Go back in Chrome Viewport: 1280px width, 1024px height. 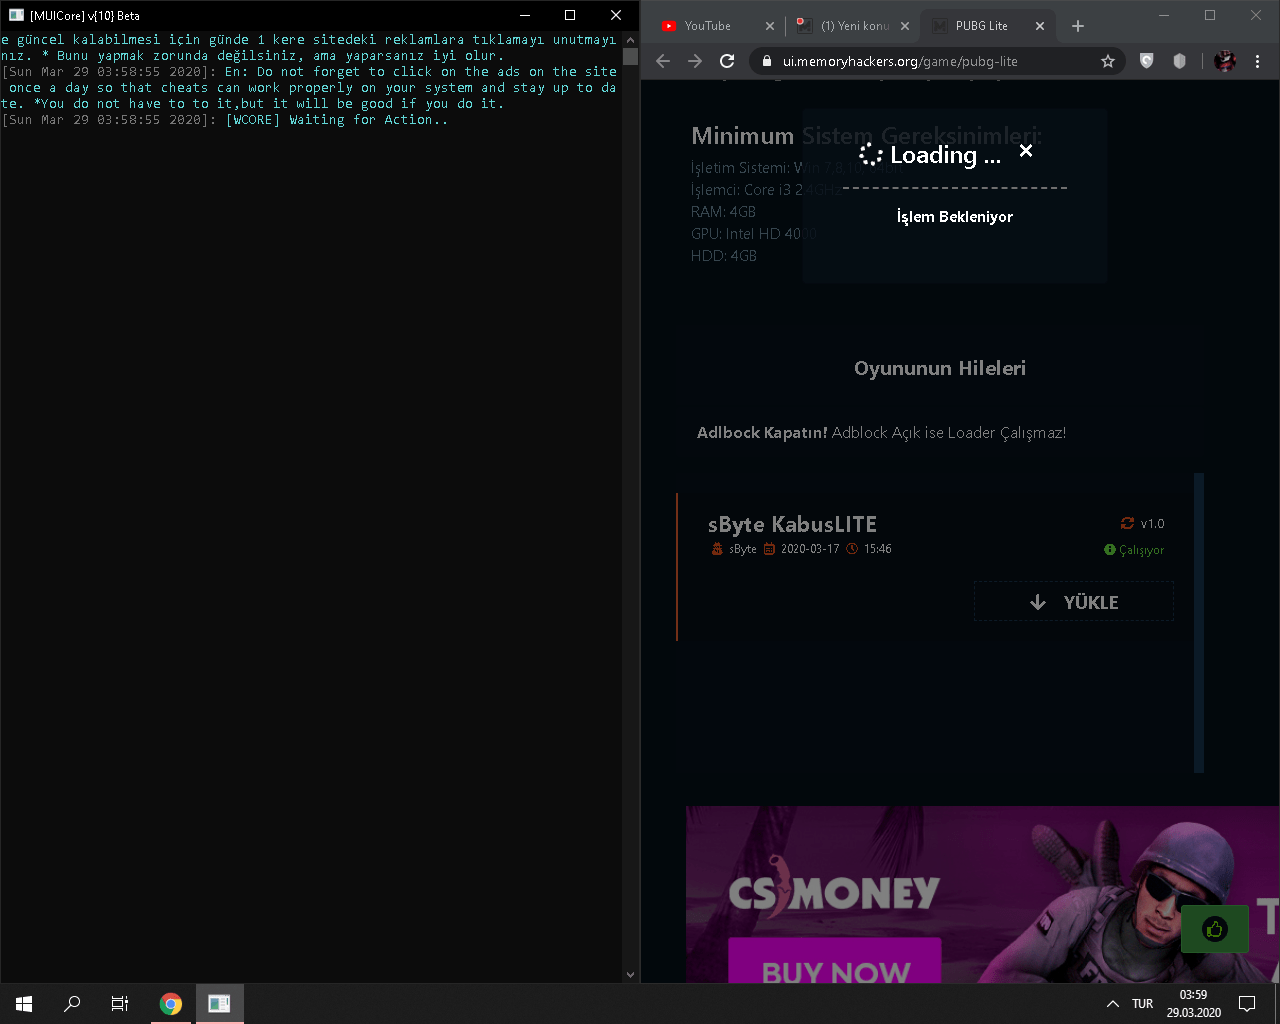[663, 61]
